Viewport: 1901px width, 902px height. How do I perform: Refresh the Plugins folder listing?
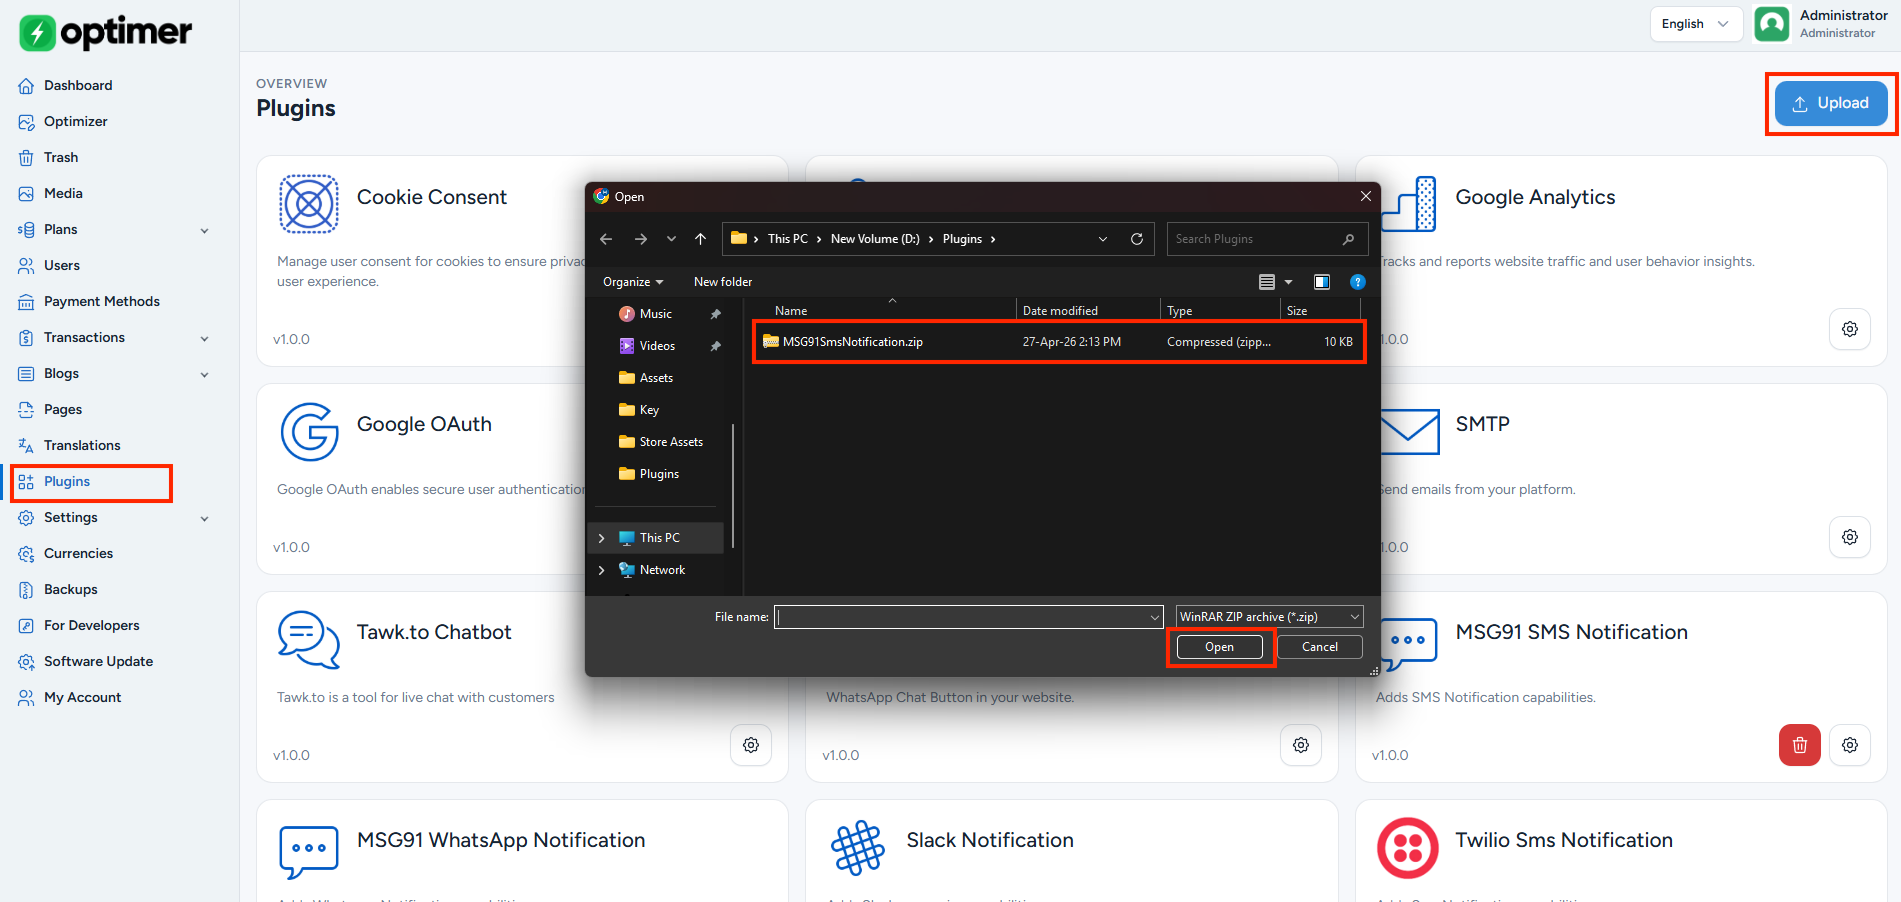pyautogui.click(x=1137, y=239)
